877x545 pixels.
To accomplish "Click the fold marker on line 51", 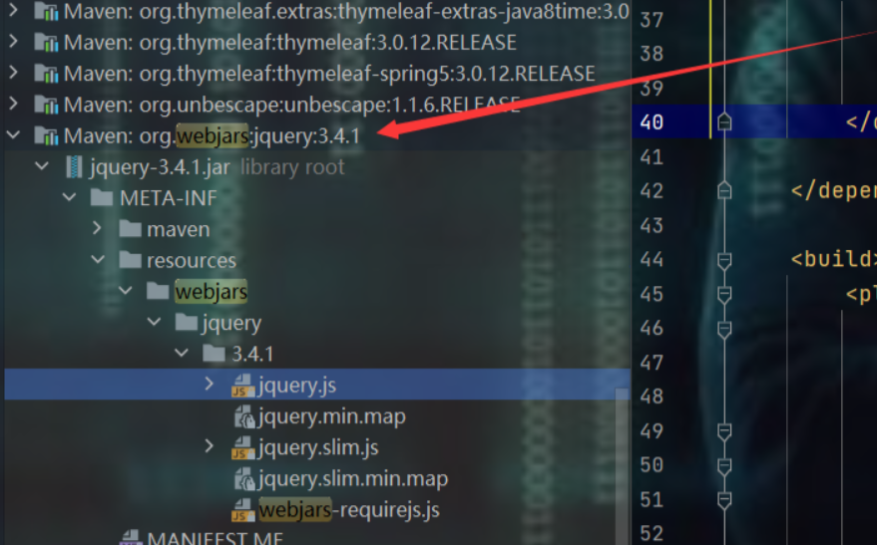I will [x=724, y=500].
